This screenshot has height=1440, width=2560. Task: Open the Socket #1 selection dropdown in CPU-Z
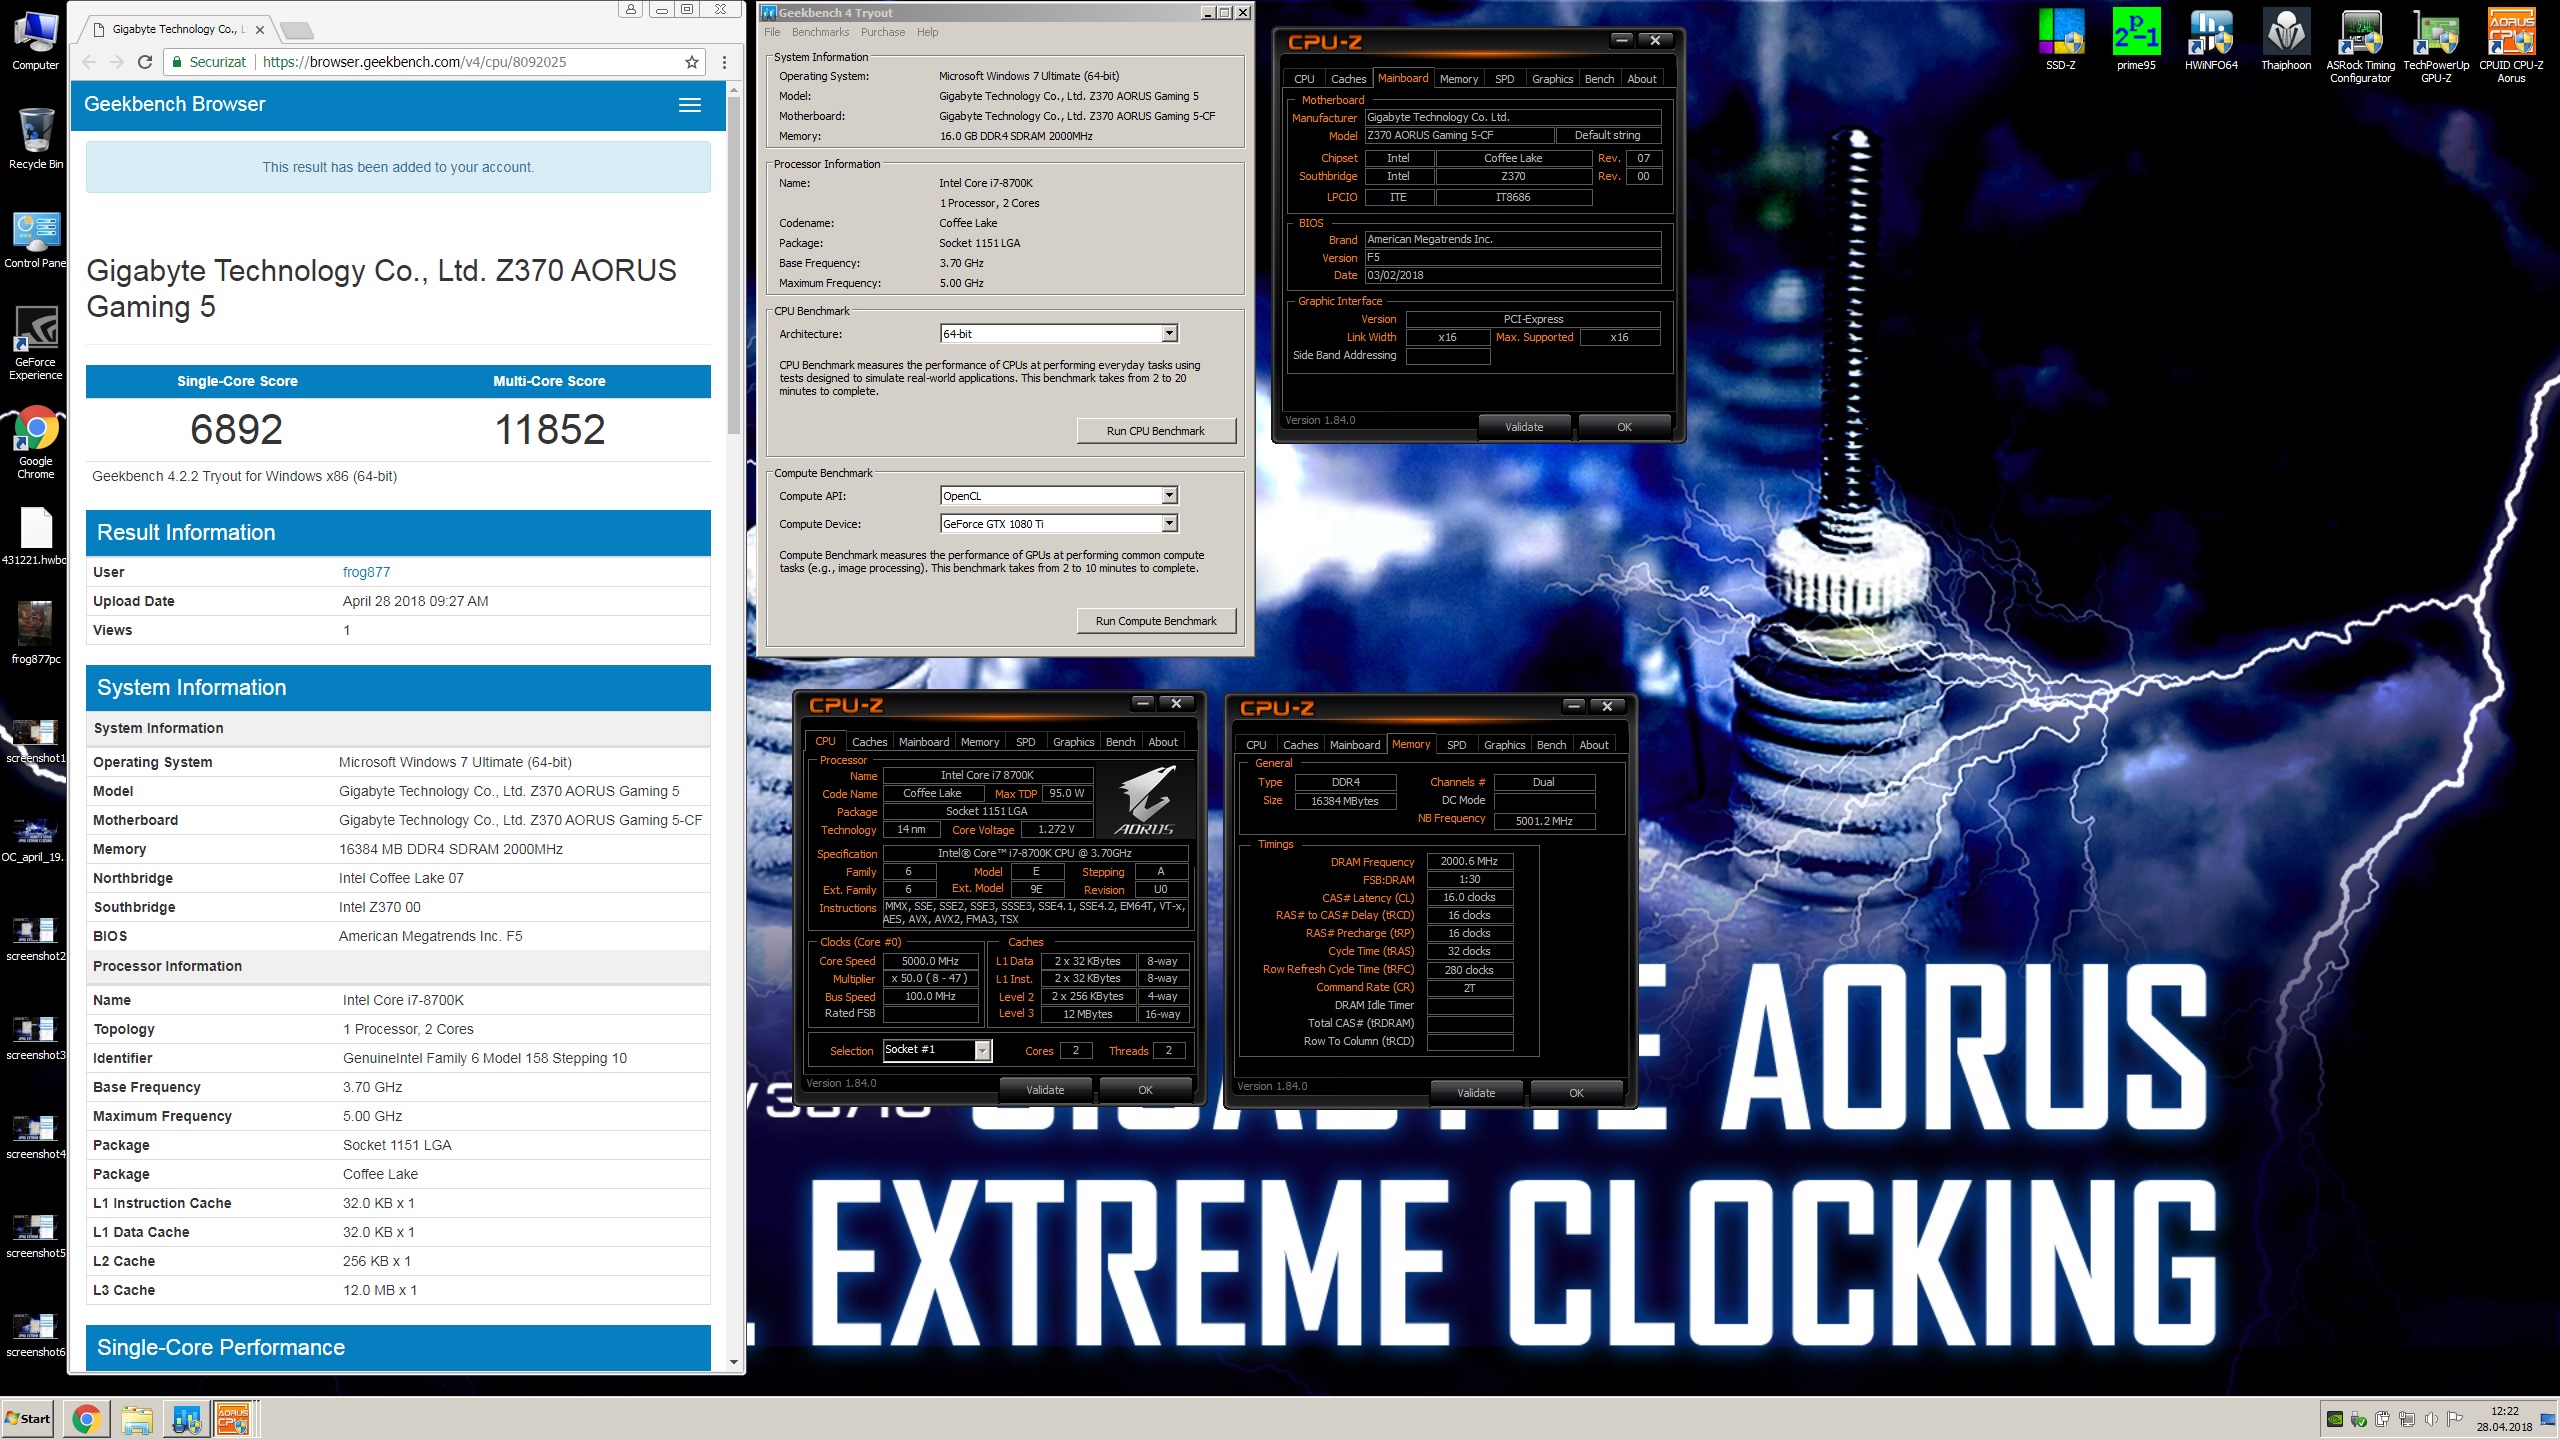coord(982,1050)
